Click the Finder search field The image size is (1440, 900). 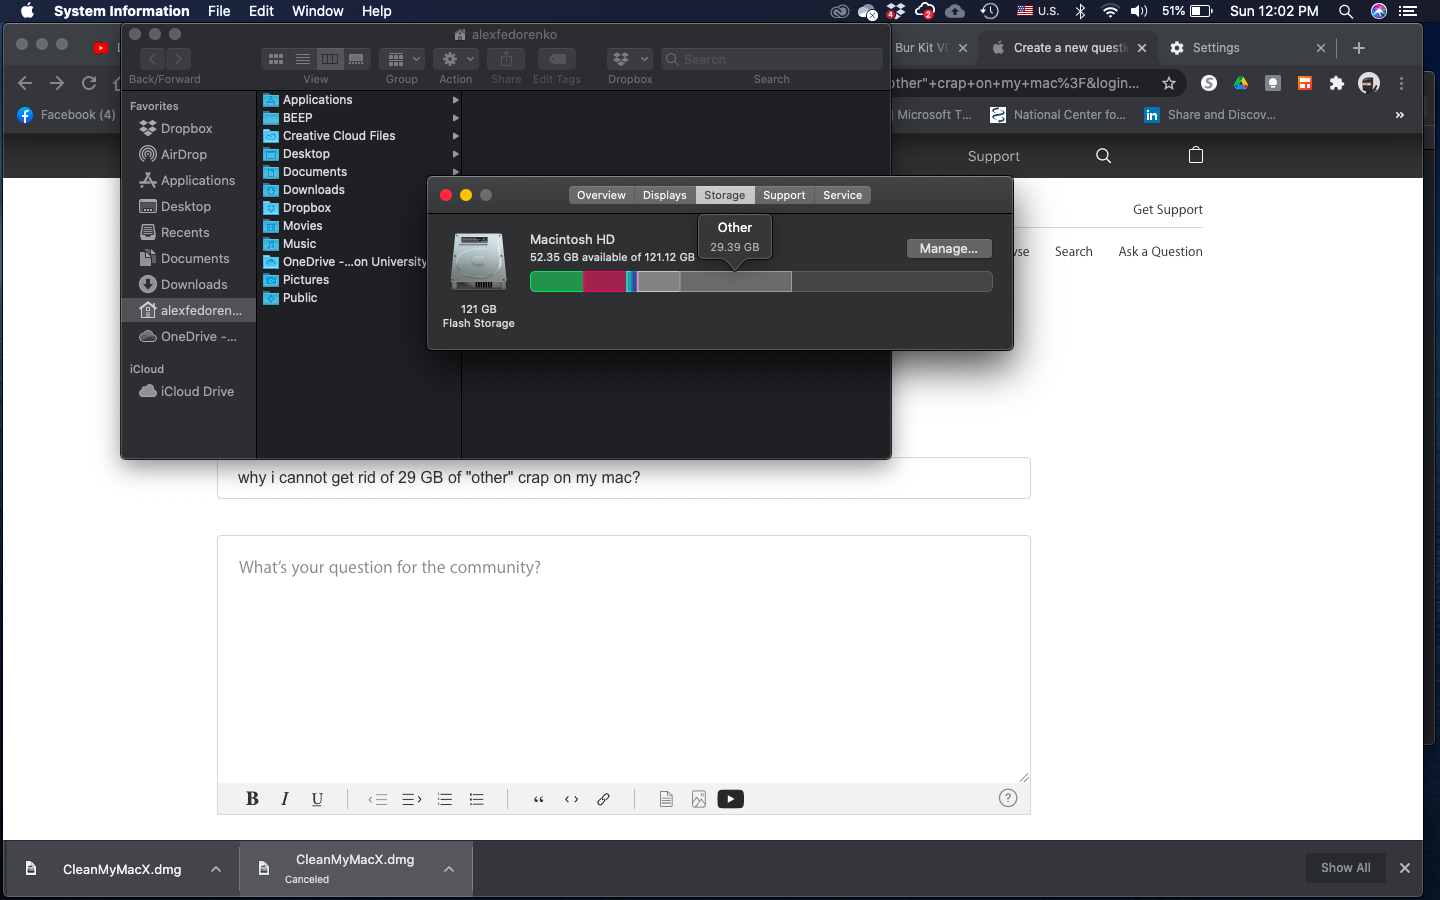pos(772,59)
